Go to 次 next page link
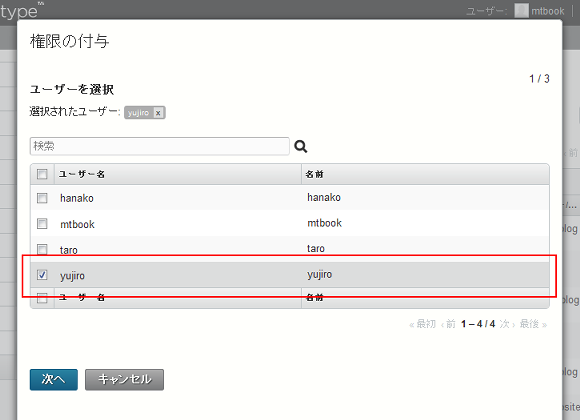 point(506,324)
